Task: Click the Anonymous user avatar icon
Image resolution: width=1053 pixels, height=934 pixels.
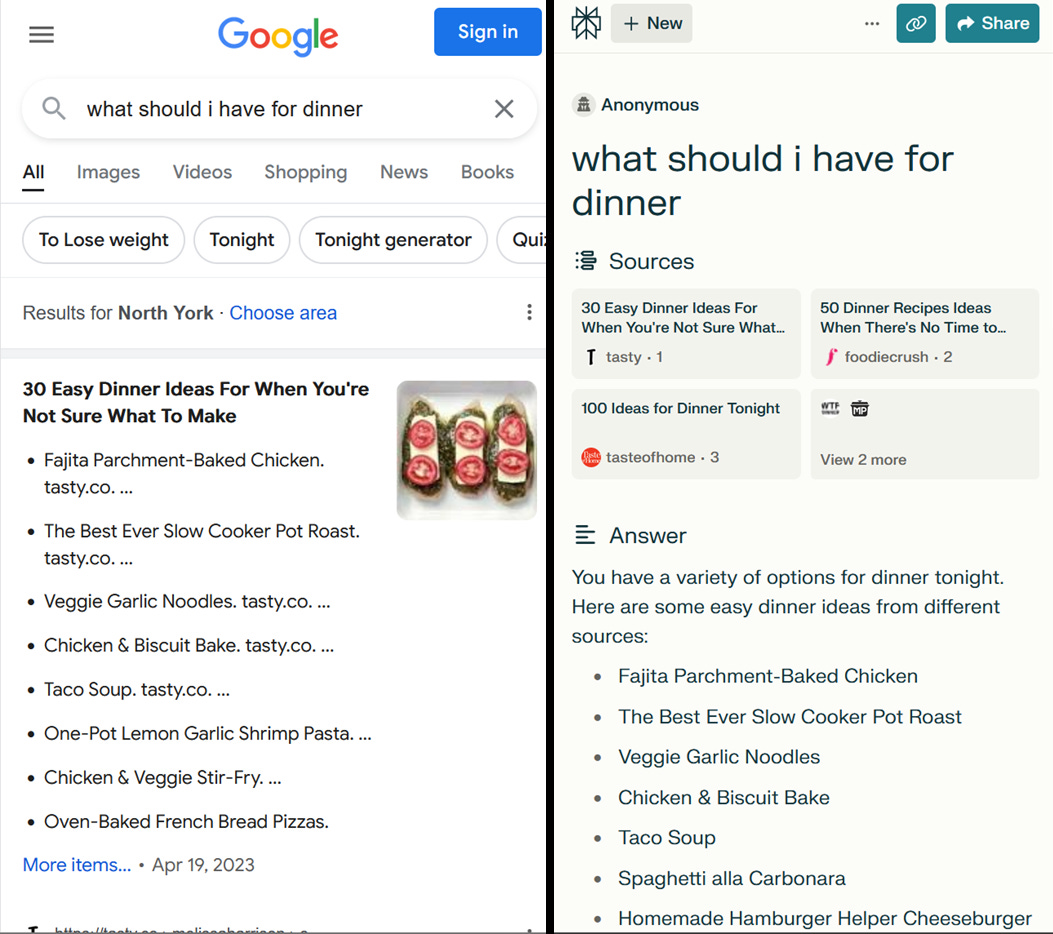Action: tap(584, 105)
